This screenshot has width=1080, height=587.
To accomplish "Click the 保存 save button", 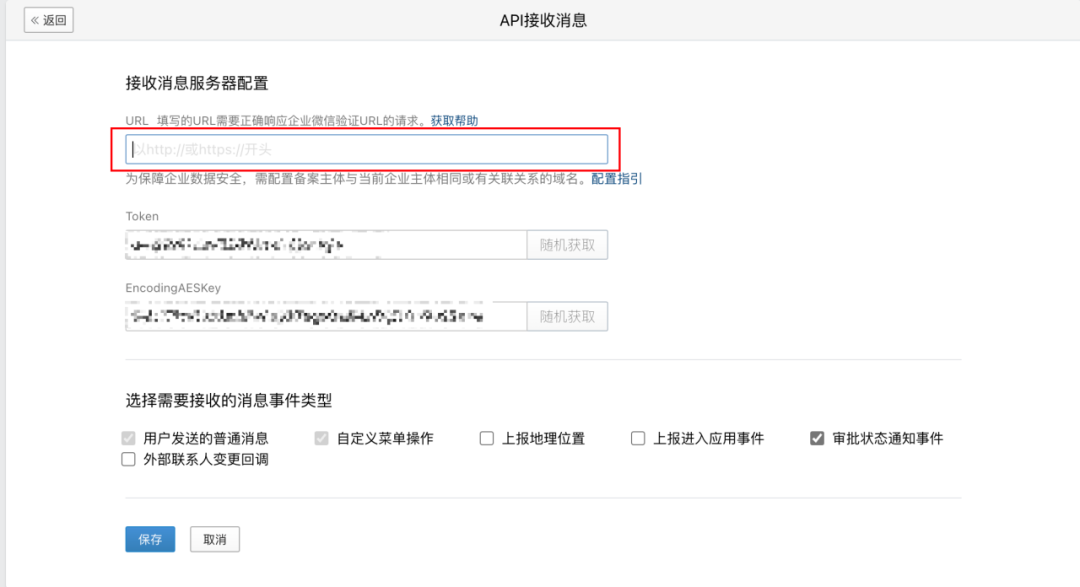I will tap(149, 539).
